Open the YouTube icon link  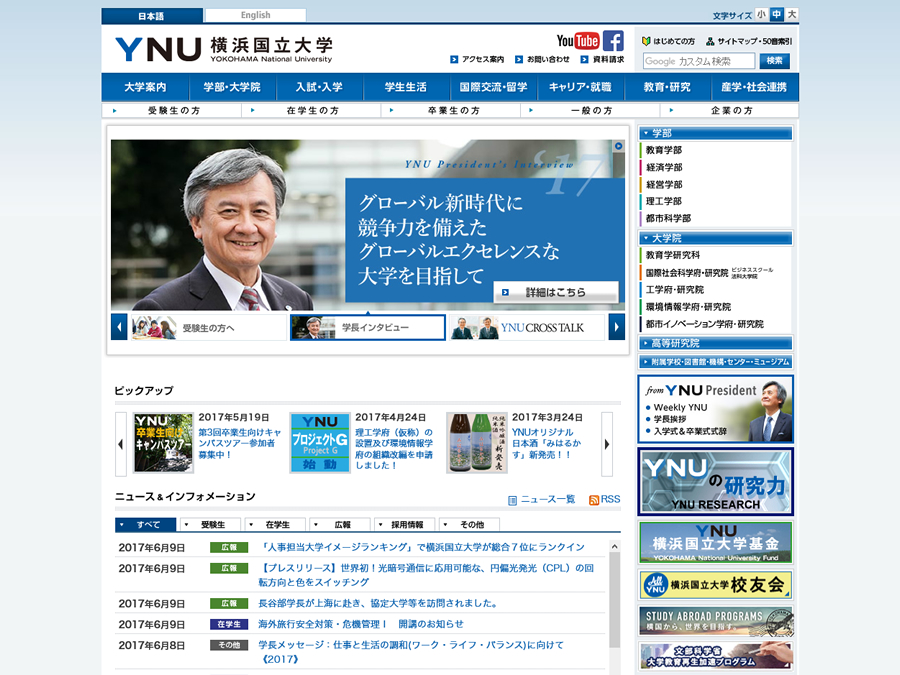click(577, 41)
